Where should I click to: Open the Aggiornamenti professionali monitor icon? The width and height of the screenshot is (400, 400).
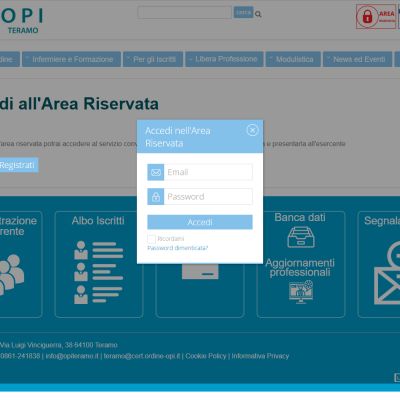pyautogui.click(x=301, y=292)
